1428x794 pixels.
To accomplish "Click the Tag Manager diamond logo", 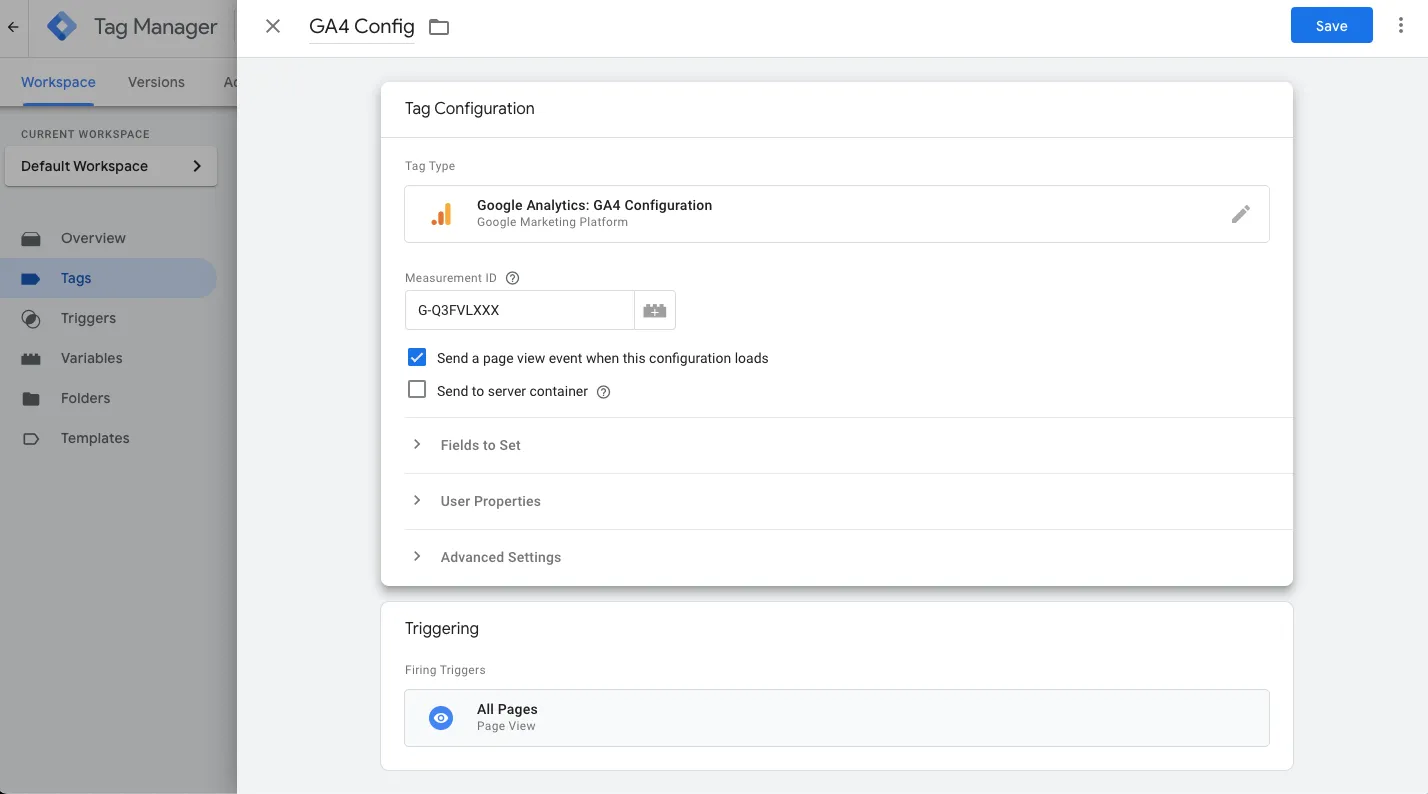I will [62, 26].
